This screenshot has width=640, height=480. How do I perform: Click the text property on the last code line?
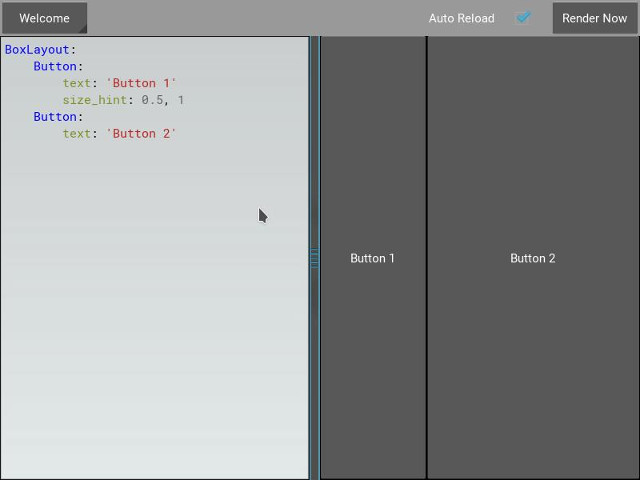pos(77,133)
